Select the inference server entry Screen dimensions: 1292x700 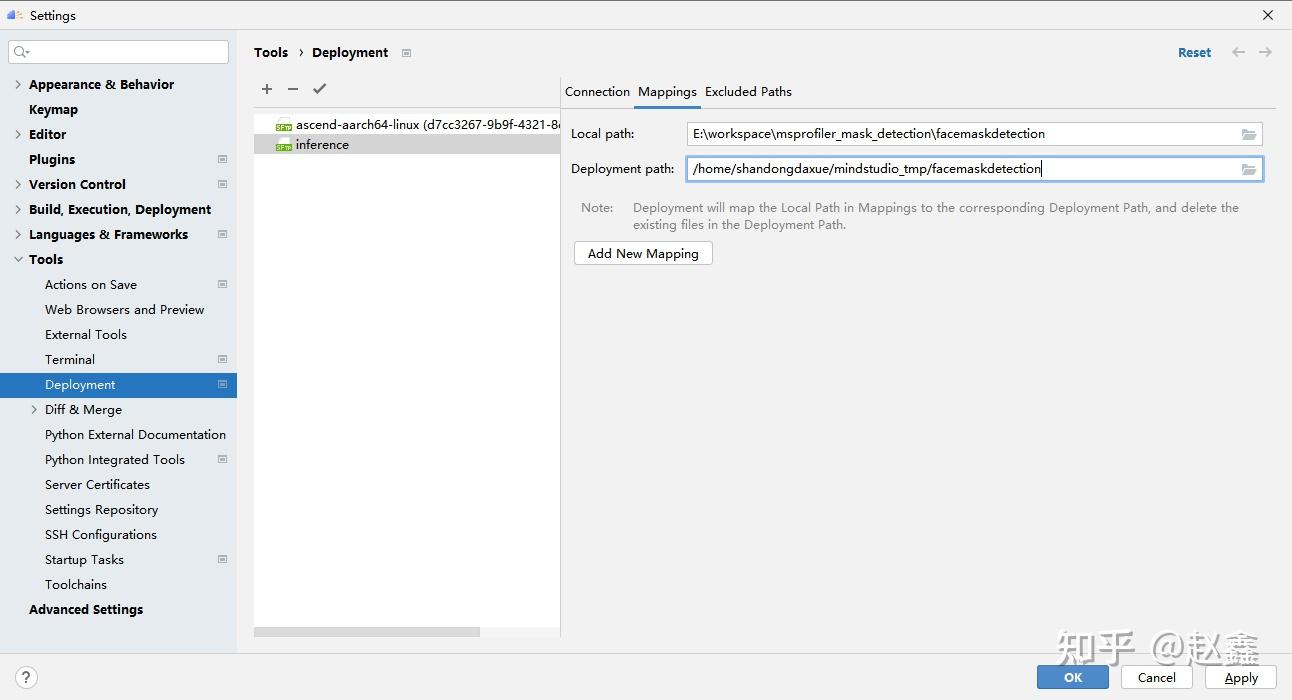click(407, 145)
